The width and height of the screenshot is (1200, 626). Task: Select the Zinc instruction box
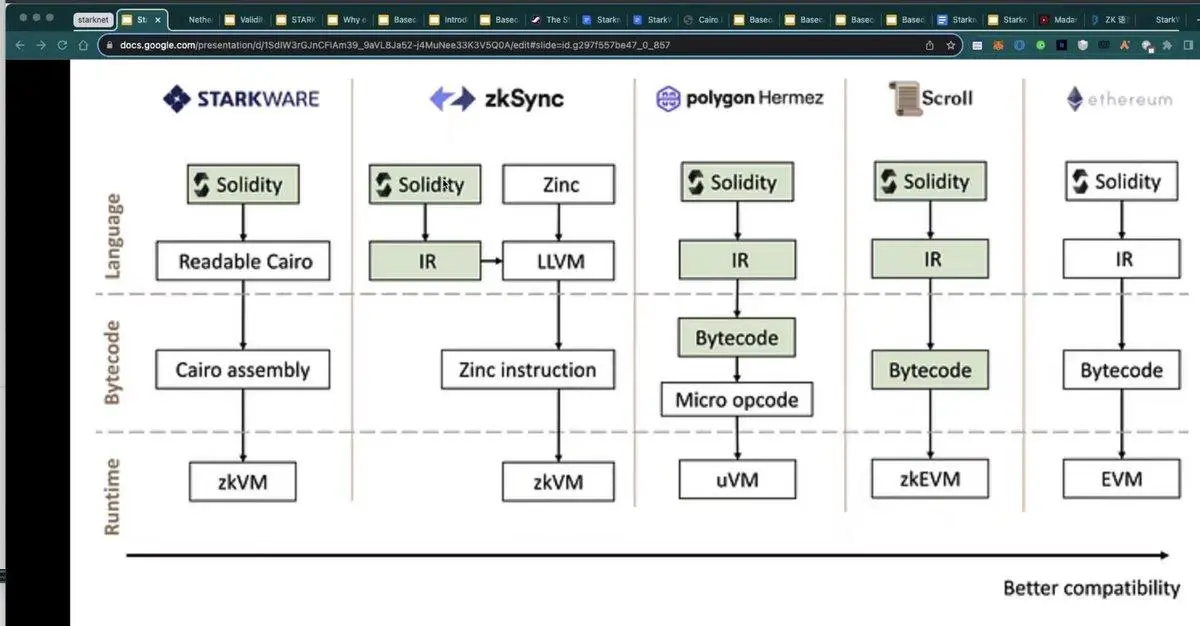coord(528,370)
